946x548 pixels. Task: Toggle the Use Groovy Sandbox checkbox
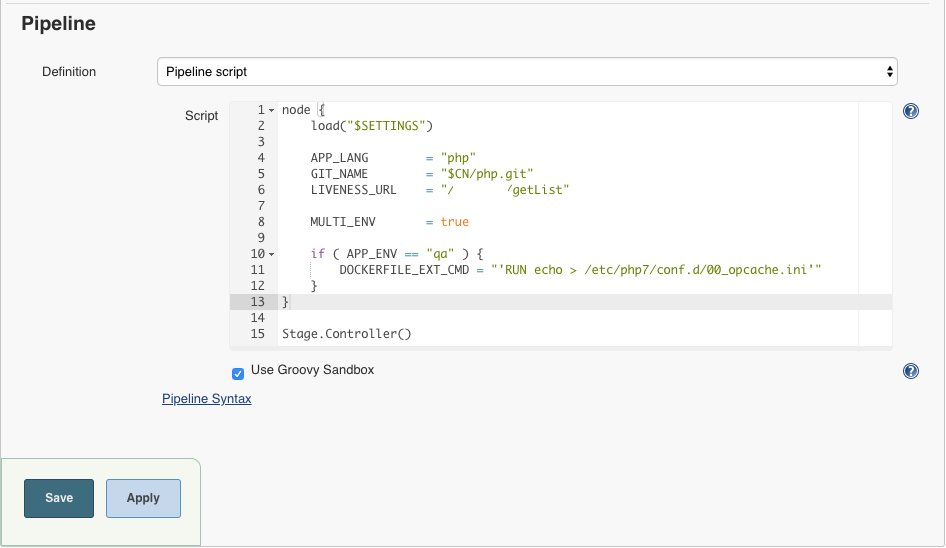coord(238,373)
